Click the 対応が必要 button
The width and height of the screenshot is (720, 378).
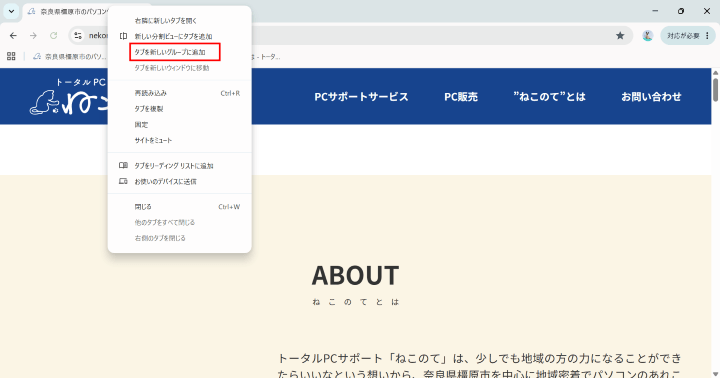(688, 35)
